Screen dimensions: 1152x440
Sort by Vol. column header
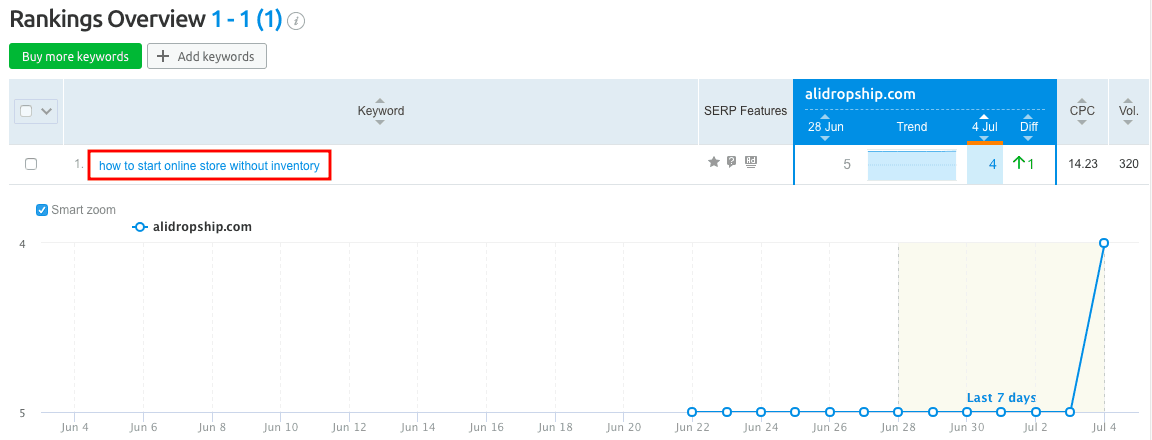click(1128, 111)
